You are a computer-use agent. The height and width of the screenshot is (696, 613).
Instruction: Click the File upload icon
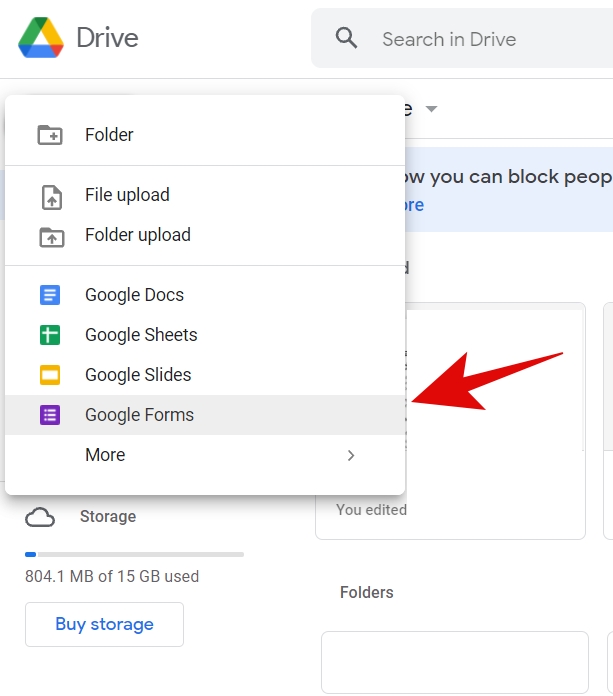(x=51, y=197)
